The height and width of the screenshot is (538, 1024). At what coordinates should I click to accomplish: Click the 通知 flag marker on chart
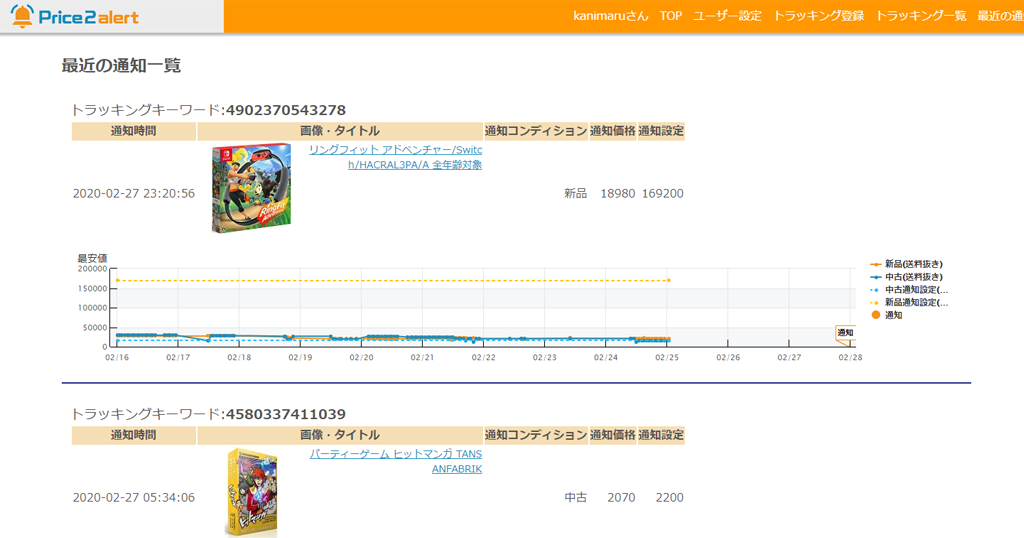pyautogui.click(x=845, y=334)
